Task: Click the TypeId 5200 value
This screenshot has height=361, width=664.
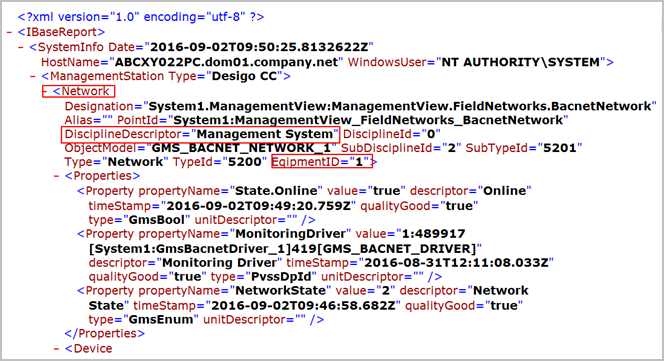Action: pos(244,162)
